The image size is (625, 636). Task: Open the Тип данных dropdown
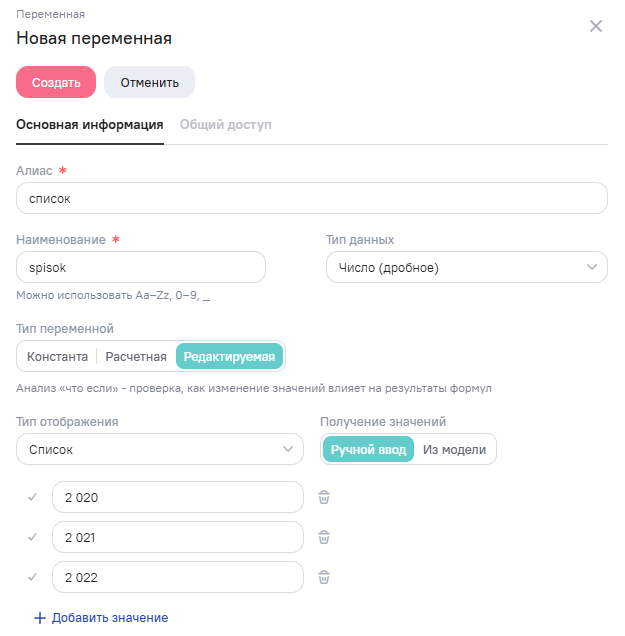pyautogui.click(x=466, y=267)
